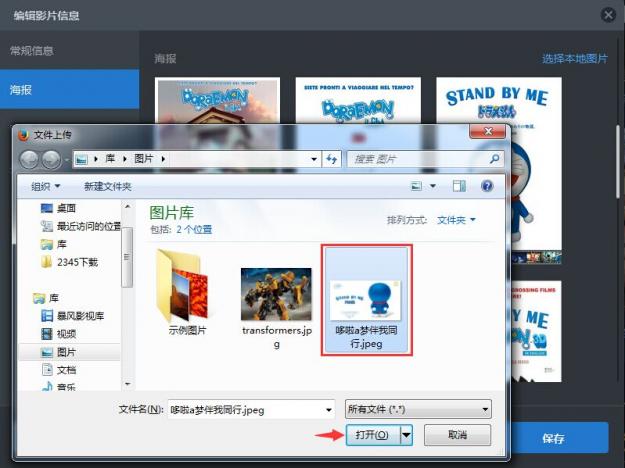This screenshot has height=468, width=625.
Task: Click 新建文件夹 in the toolbar
Action: [108, 186]
